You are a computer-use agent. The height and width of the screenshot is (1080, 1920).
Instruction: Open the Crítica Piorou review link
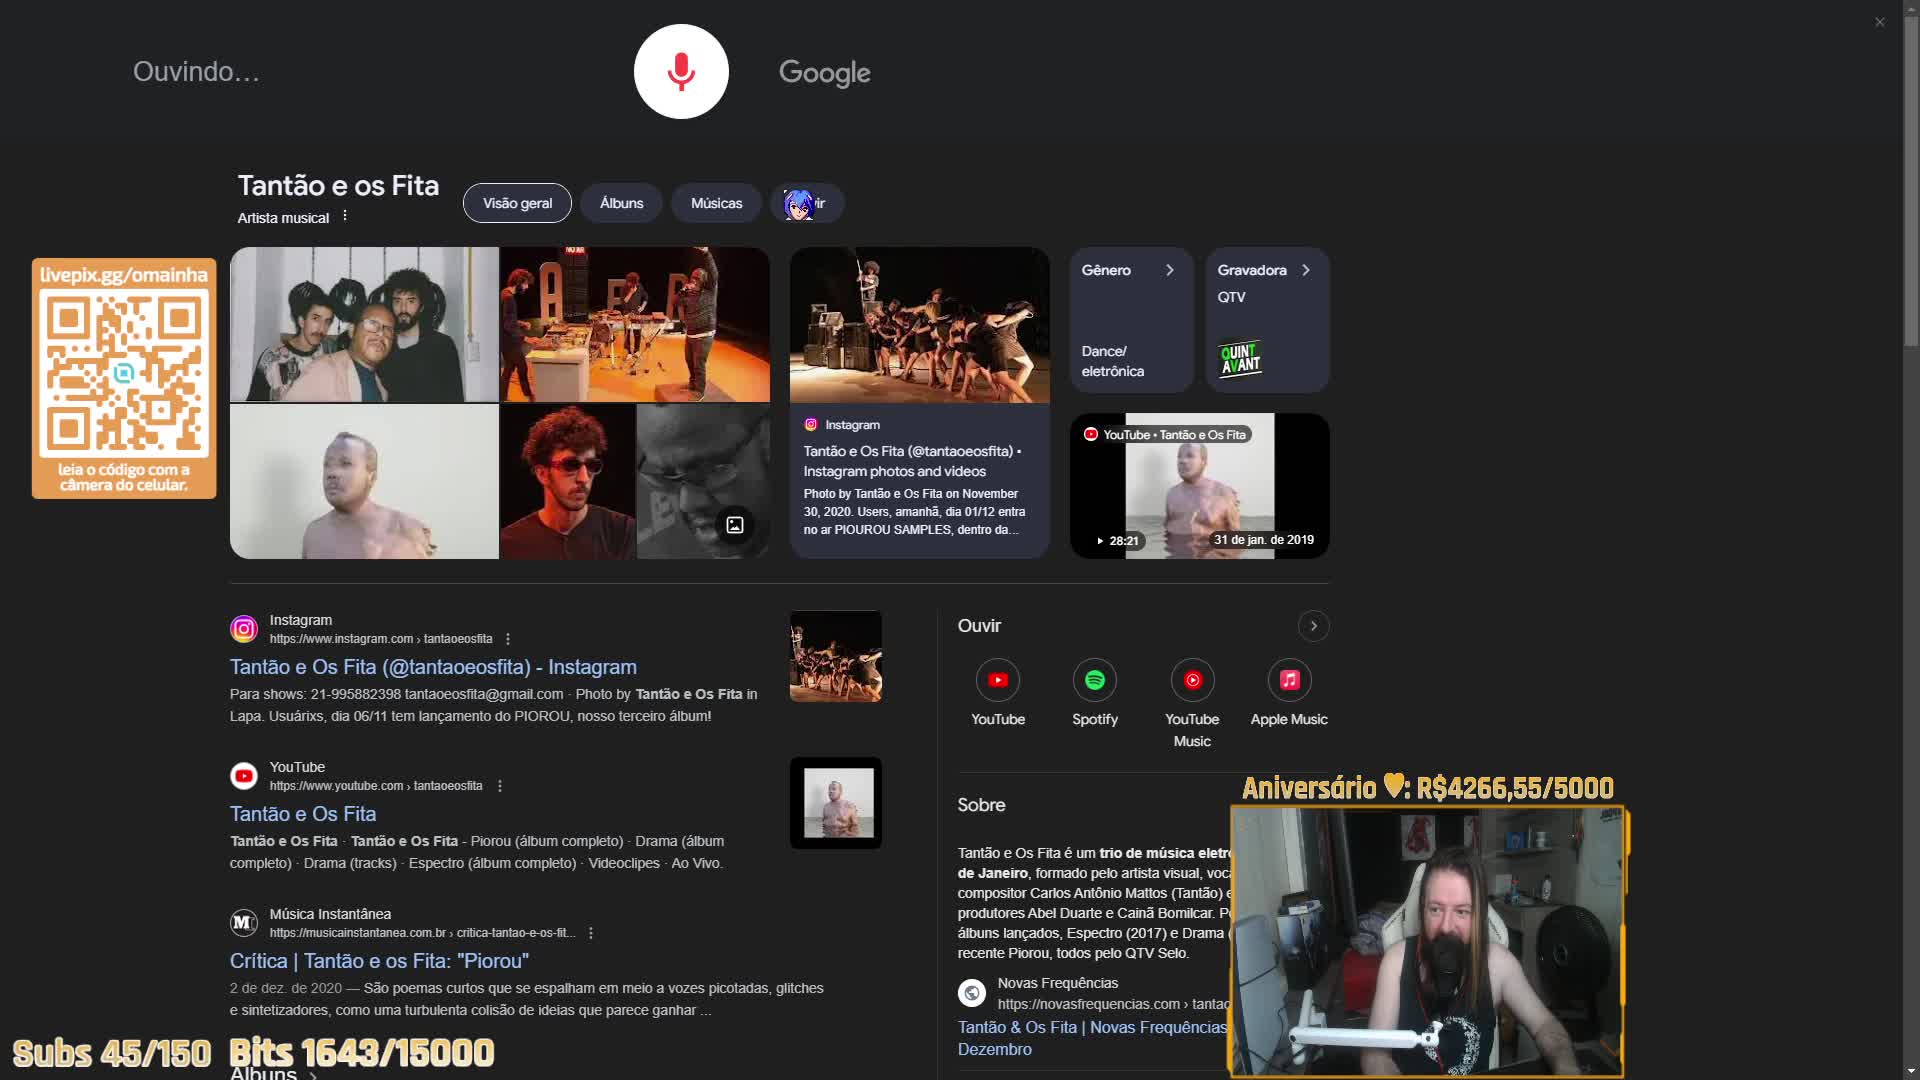click(379, 961)
